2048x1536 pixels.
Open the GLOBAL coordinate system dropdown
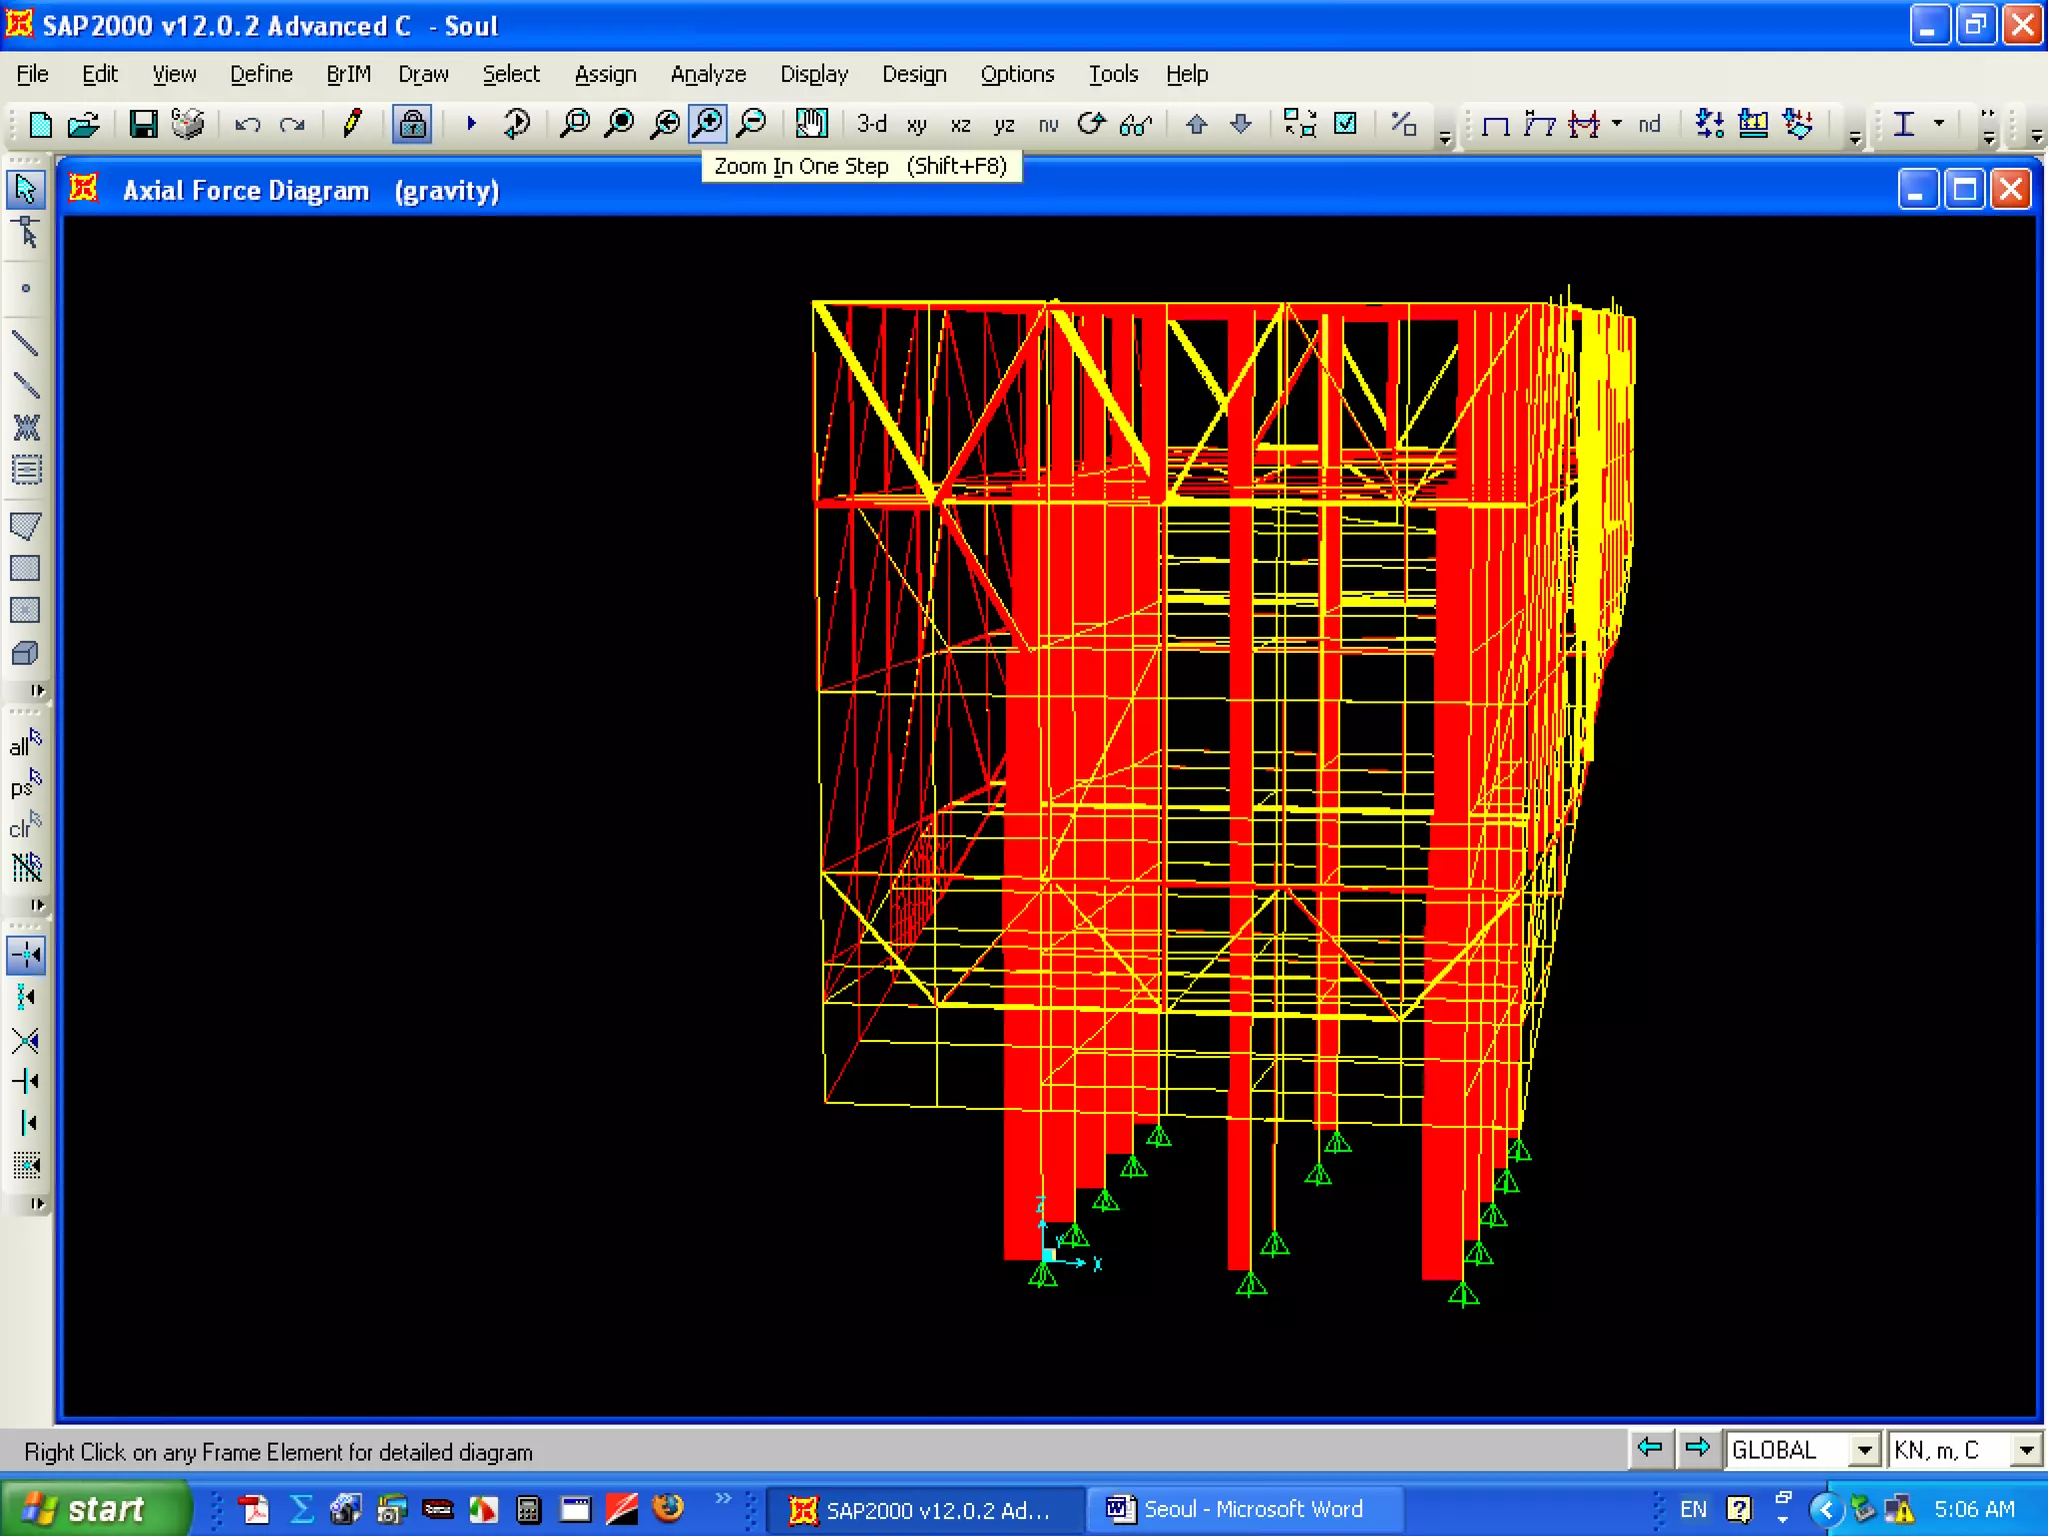coord(1864,1450)
